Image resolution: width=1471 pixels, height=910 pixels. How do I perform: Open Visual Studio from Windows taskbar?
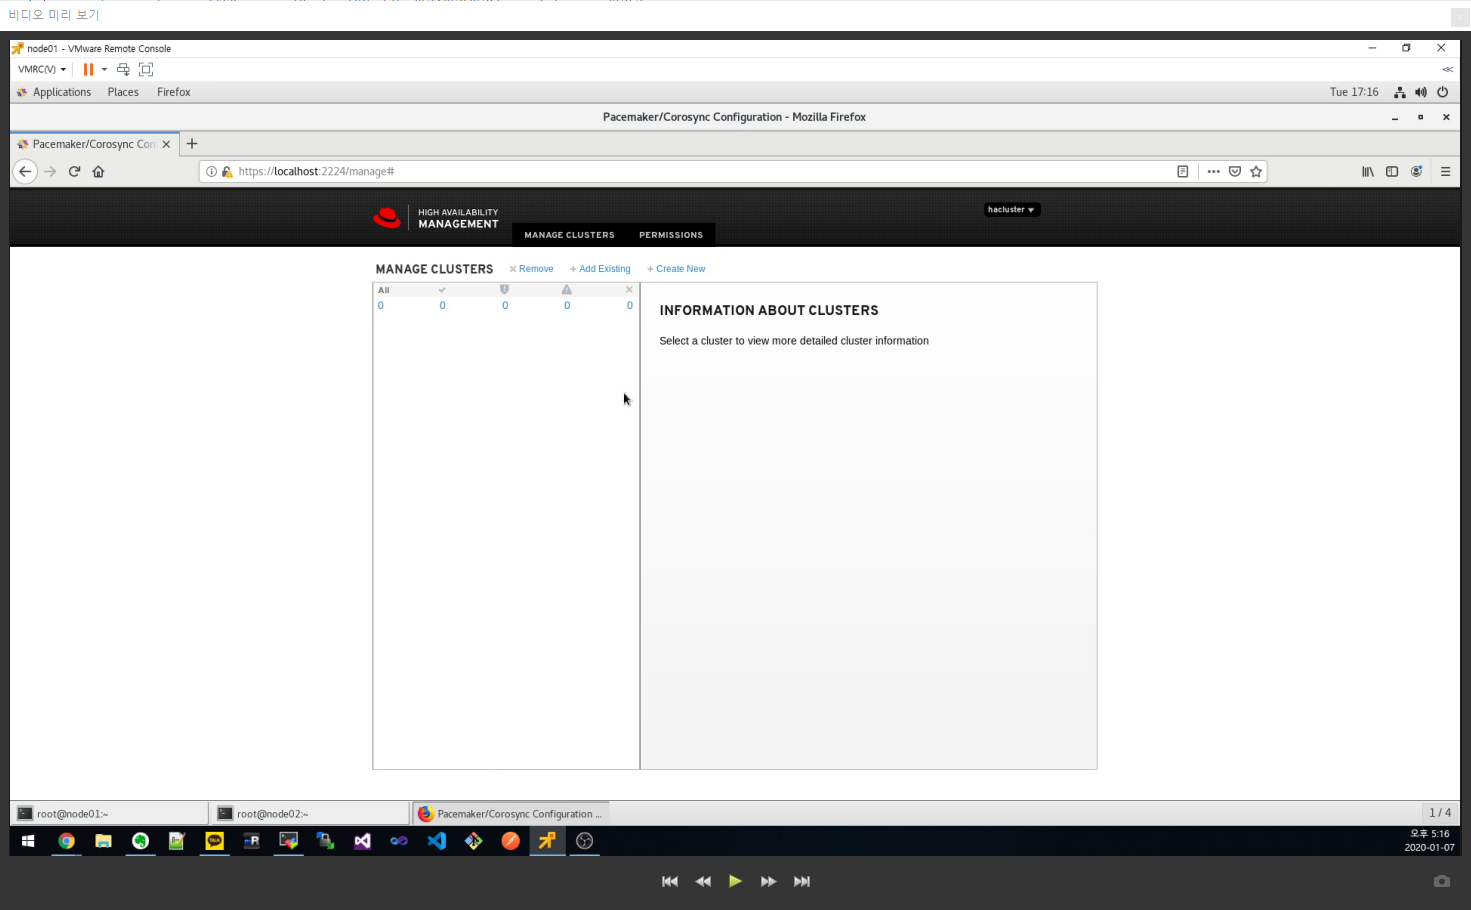click(362, 841)
